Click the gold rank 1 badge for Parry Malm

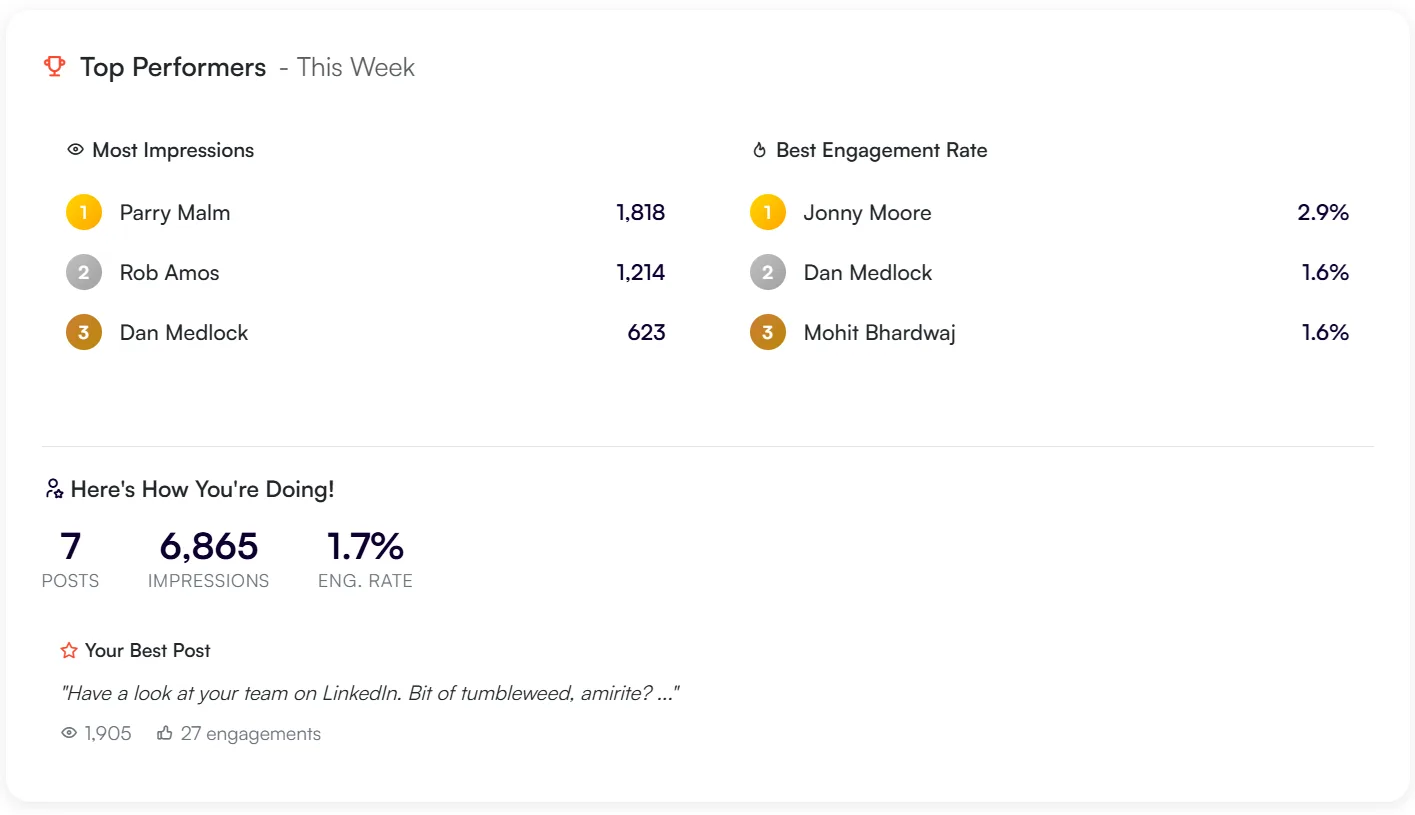pos(84,213)
